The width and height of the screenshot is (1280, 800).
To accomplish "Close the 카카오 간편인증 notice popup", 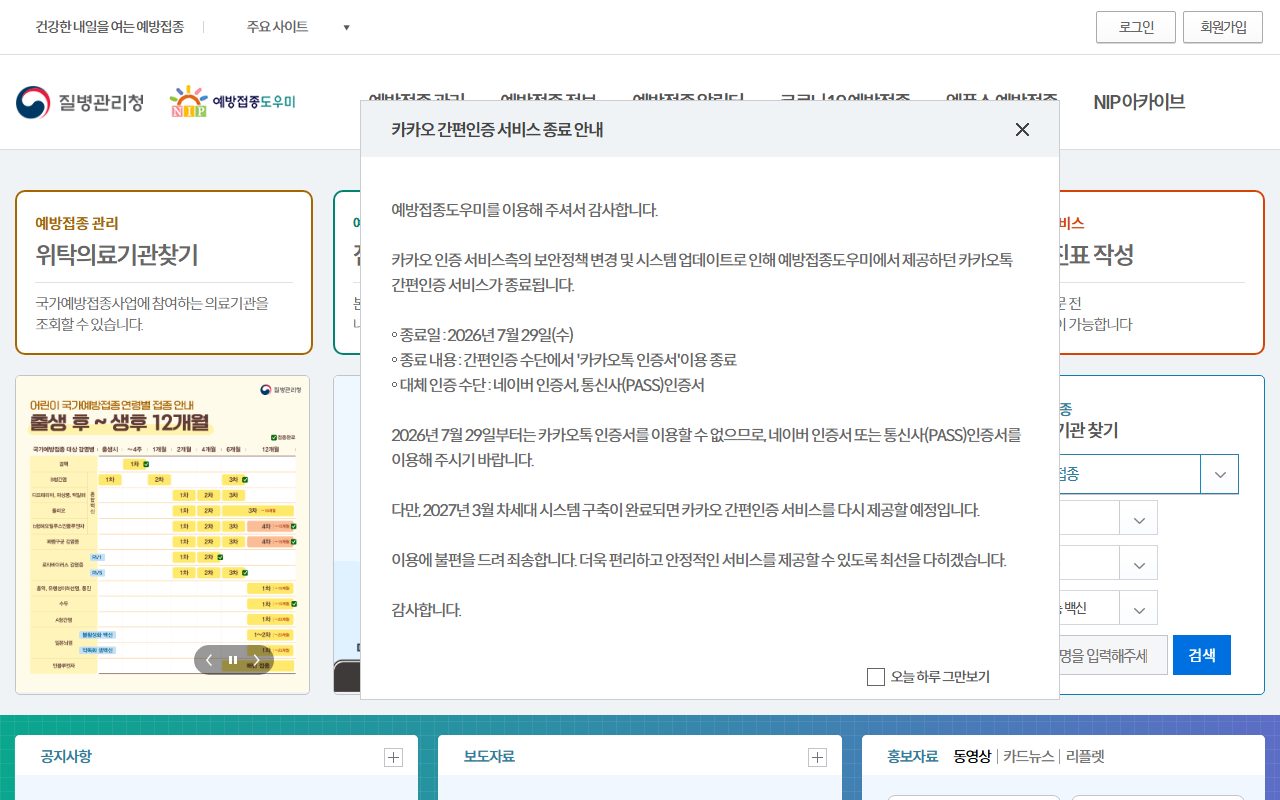I will click(1022, 129).
